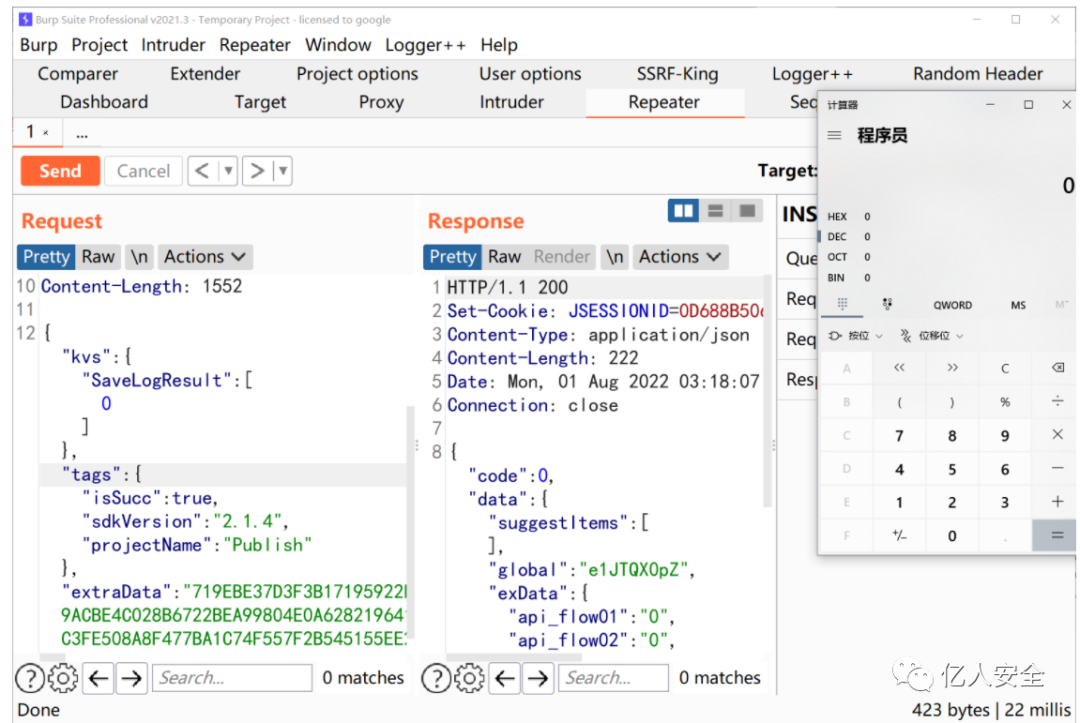Viewport: 1080px width, 723px height.
Task: Open response Actions dropdown
Action: point(680,257)
